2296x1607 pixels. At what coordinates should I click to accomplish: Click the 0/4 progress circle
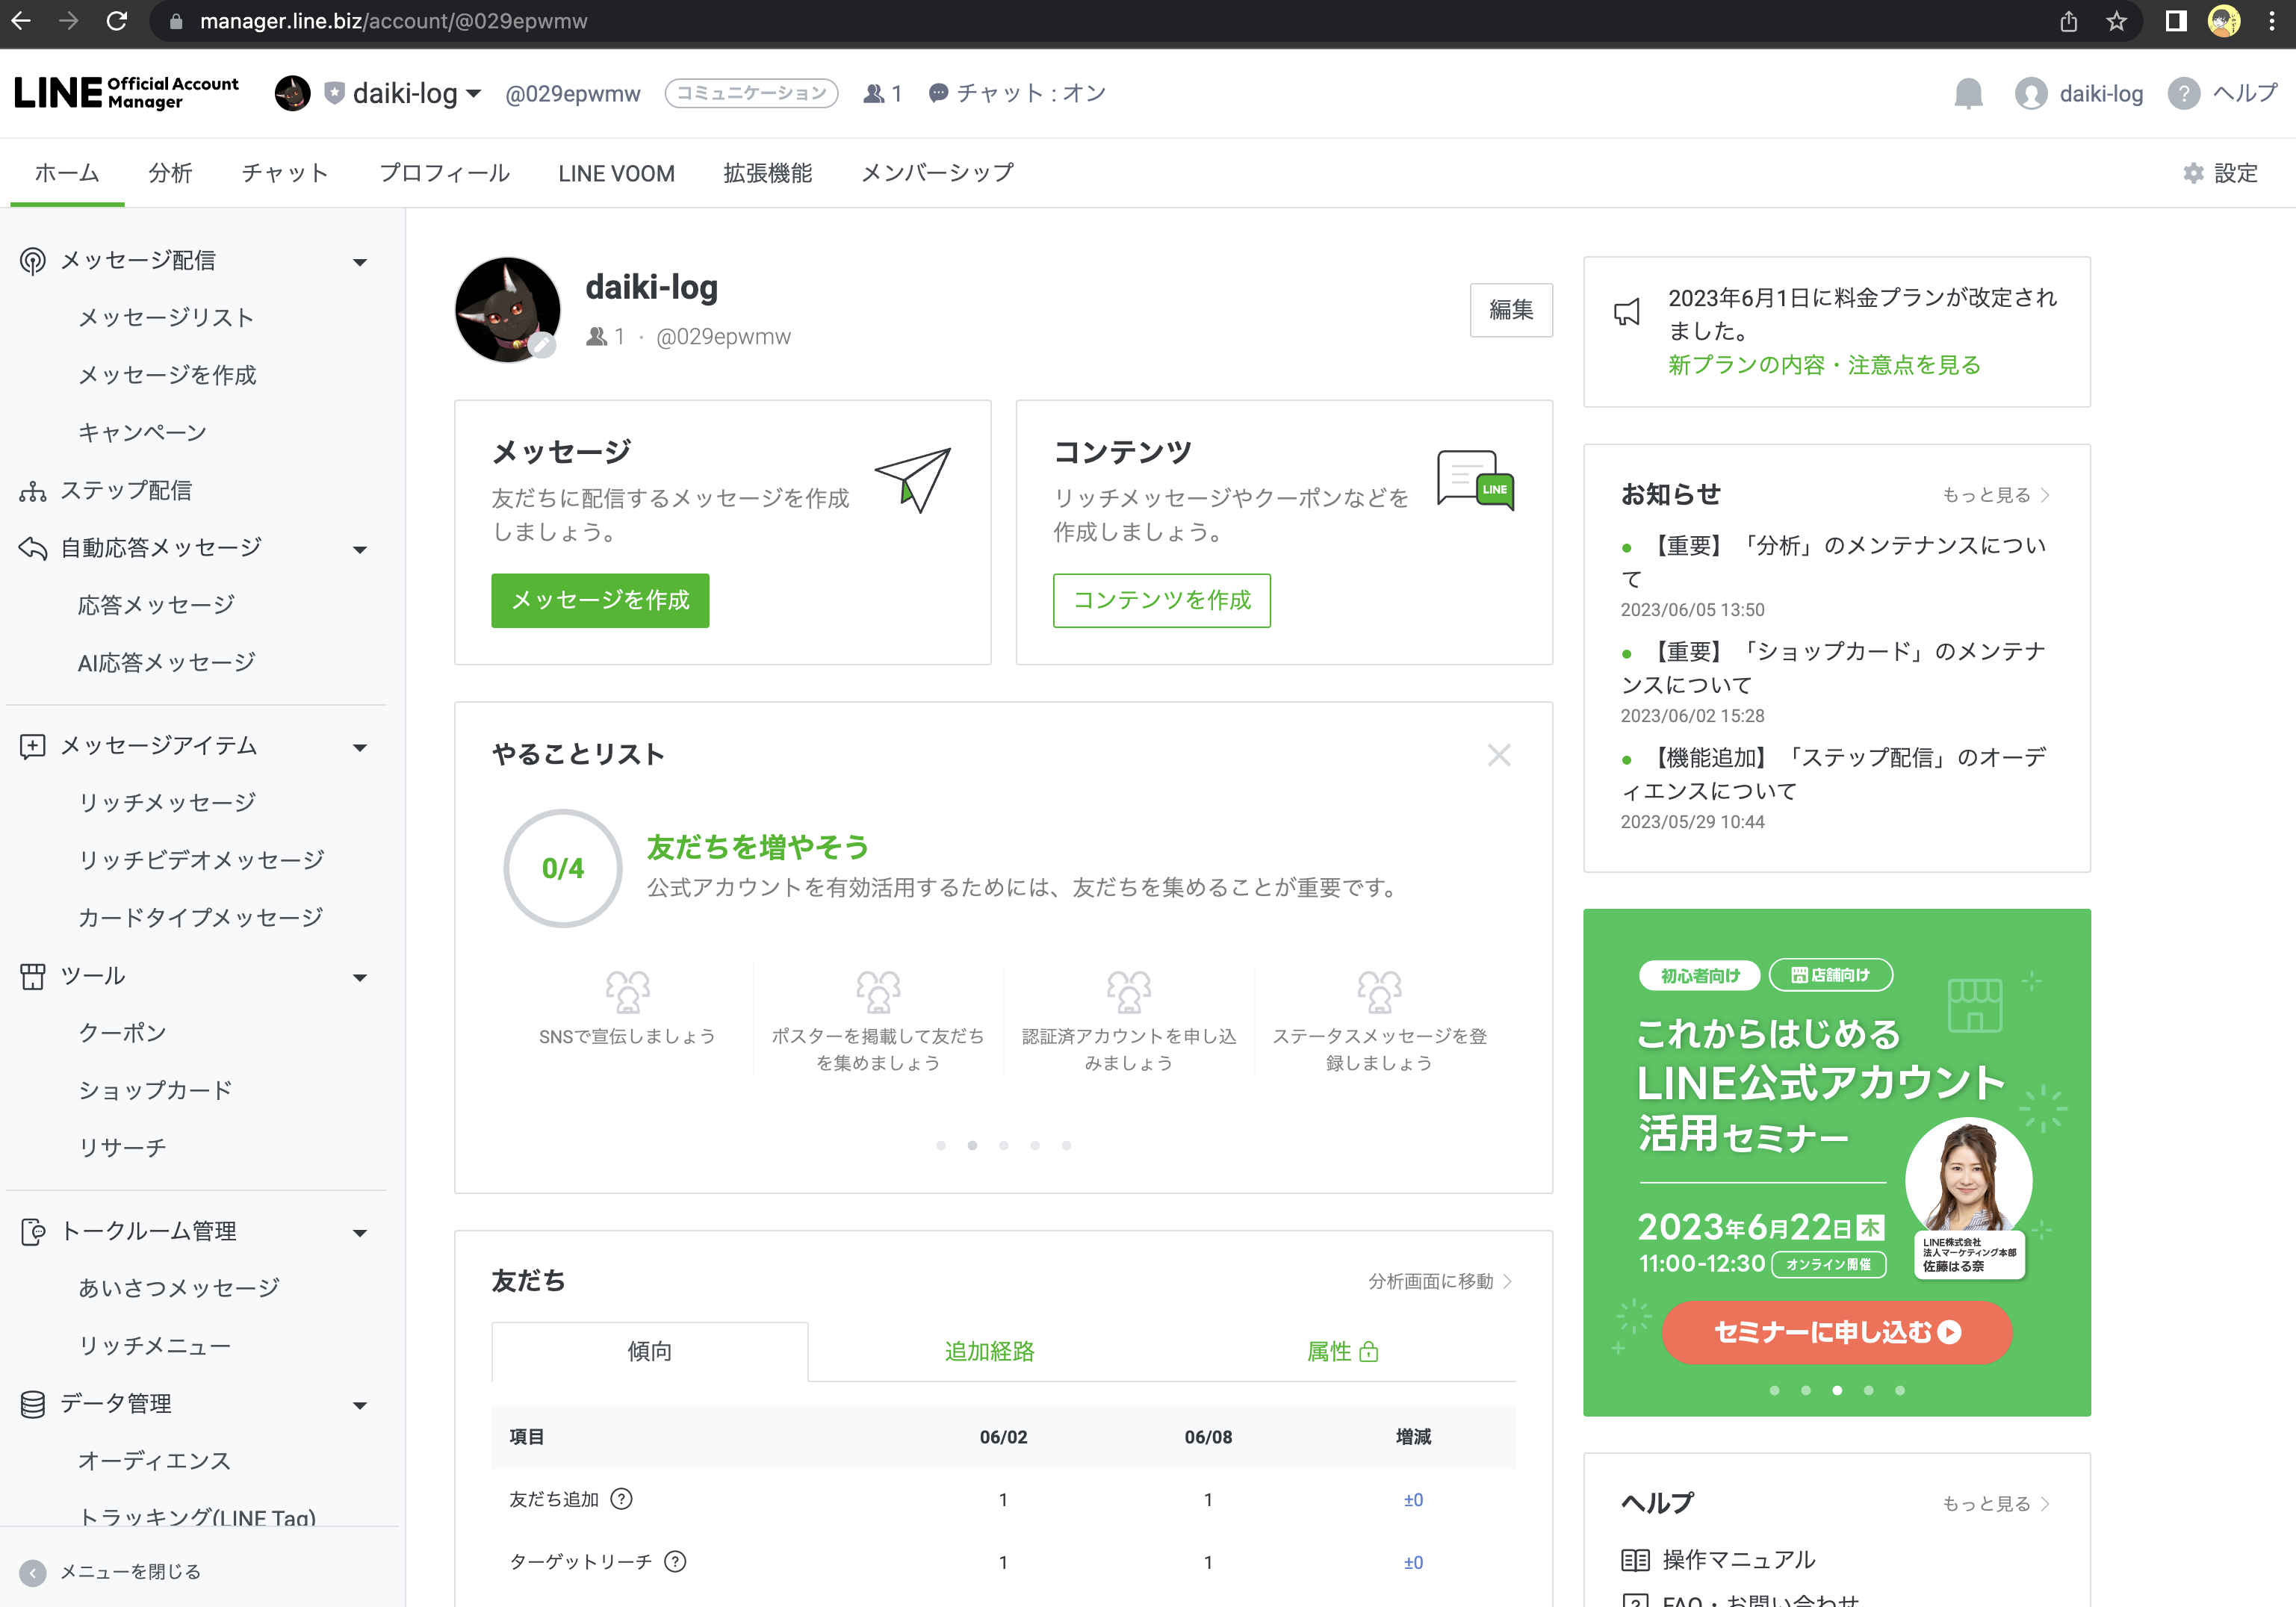[563, 868]
